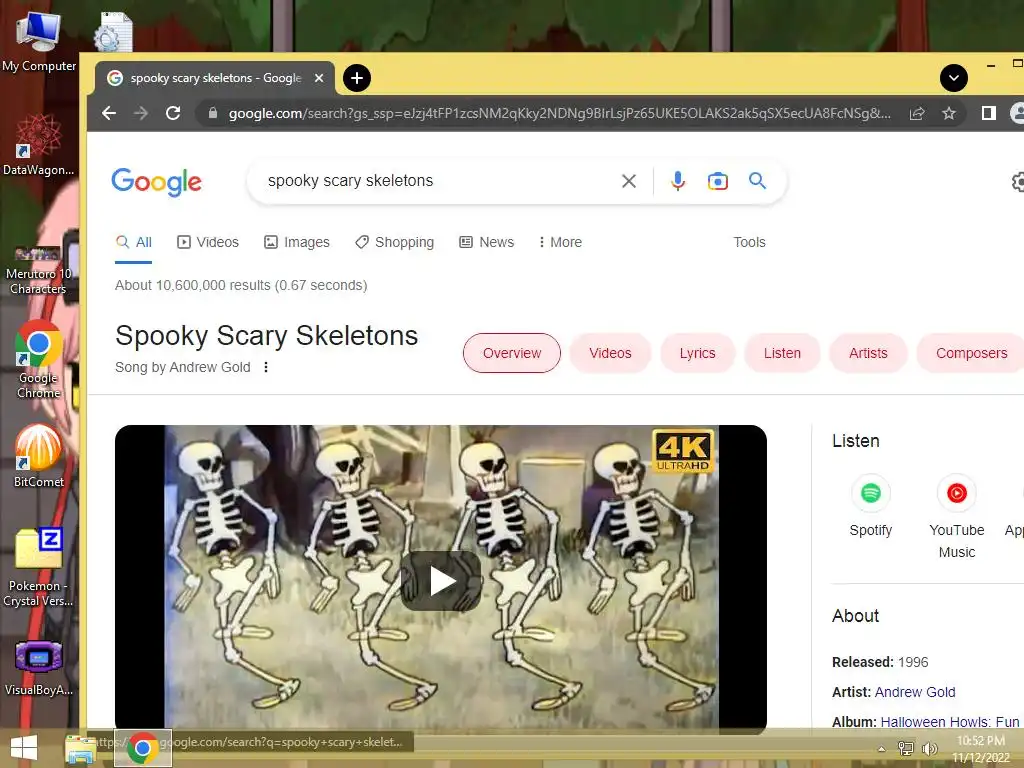Click 'Song by Andrew Gold' subtitle
The image size is (1024, 768).
point(183,367)
